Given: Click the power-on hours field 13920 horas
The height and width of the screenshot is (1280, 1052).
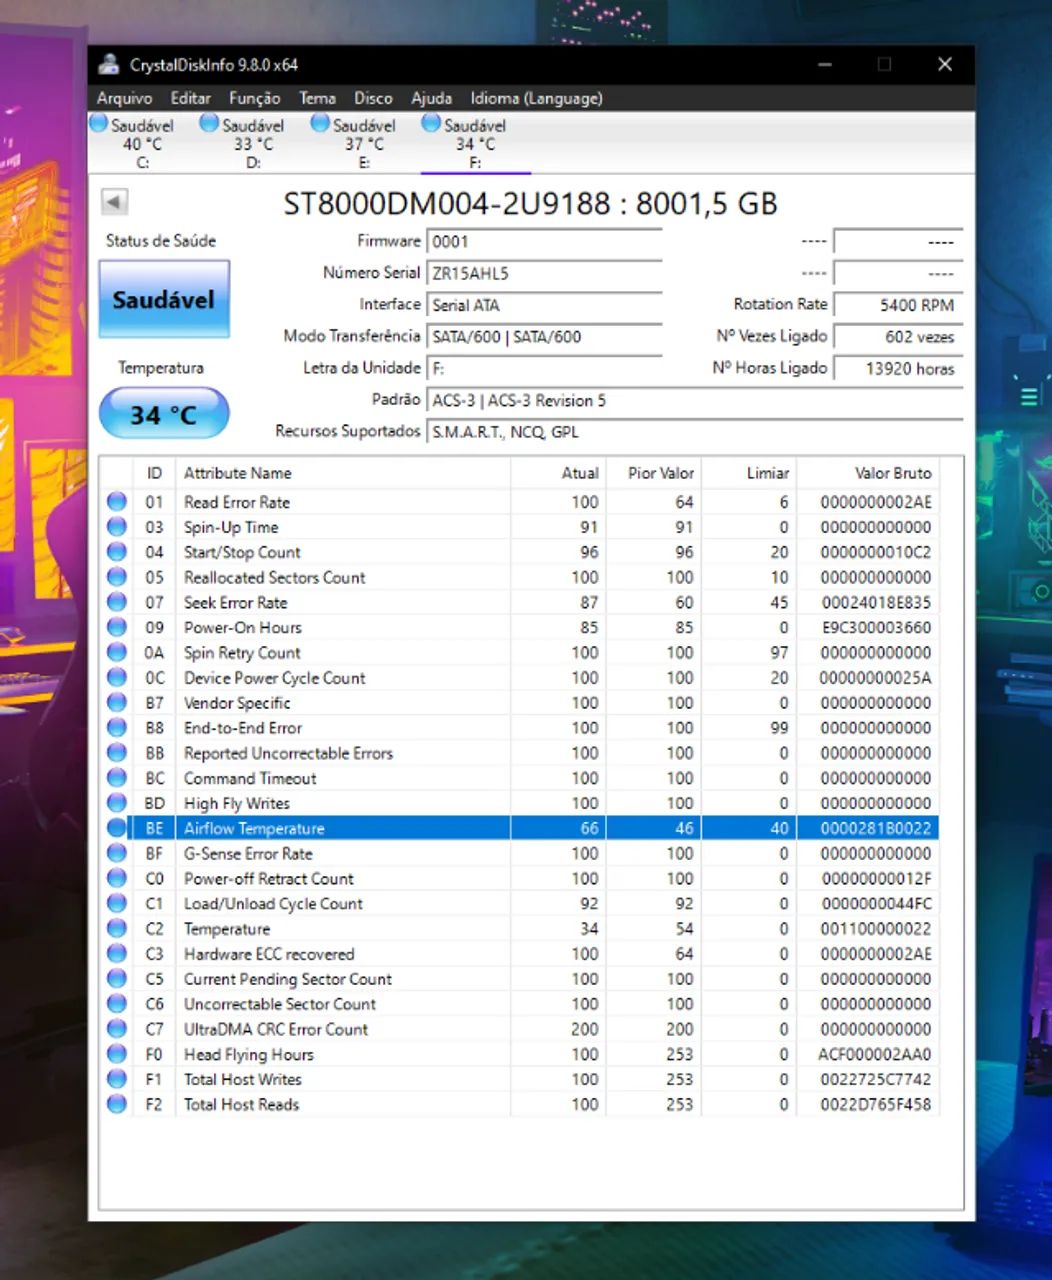Looking at the screenshot, I should click(897, 369).
